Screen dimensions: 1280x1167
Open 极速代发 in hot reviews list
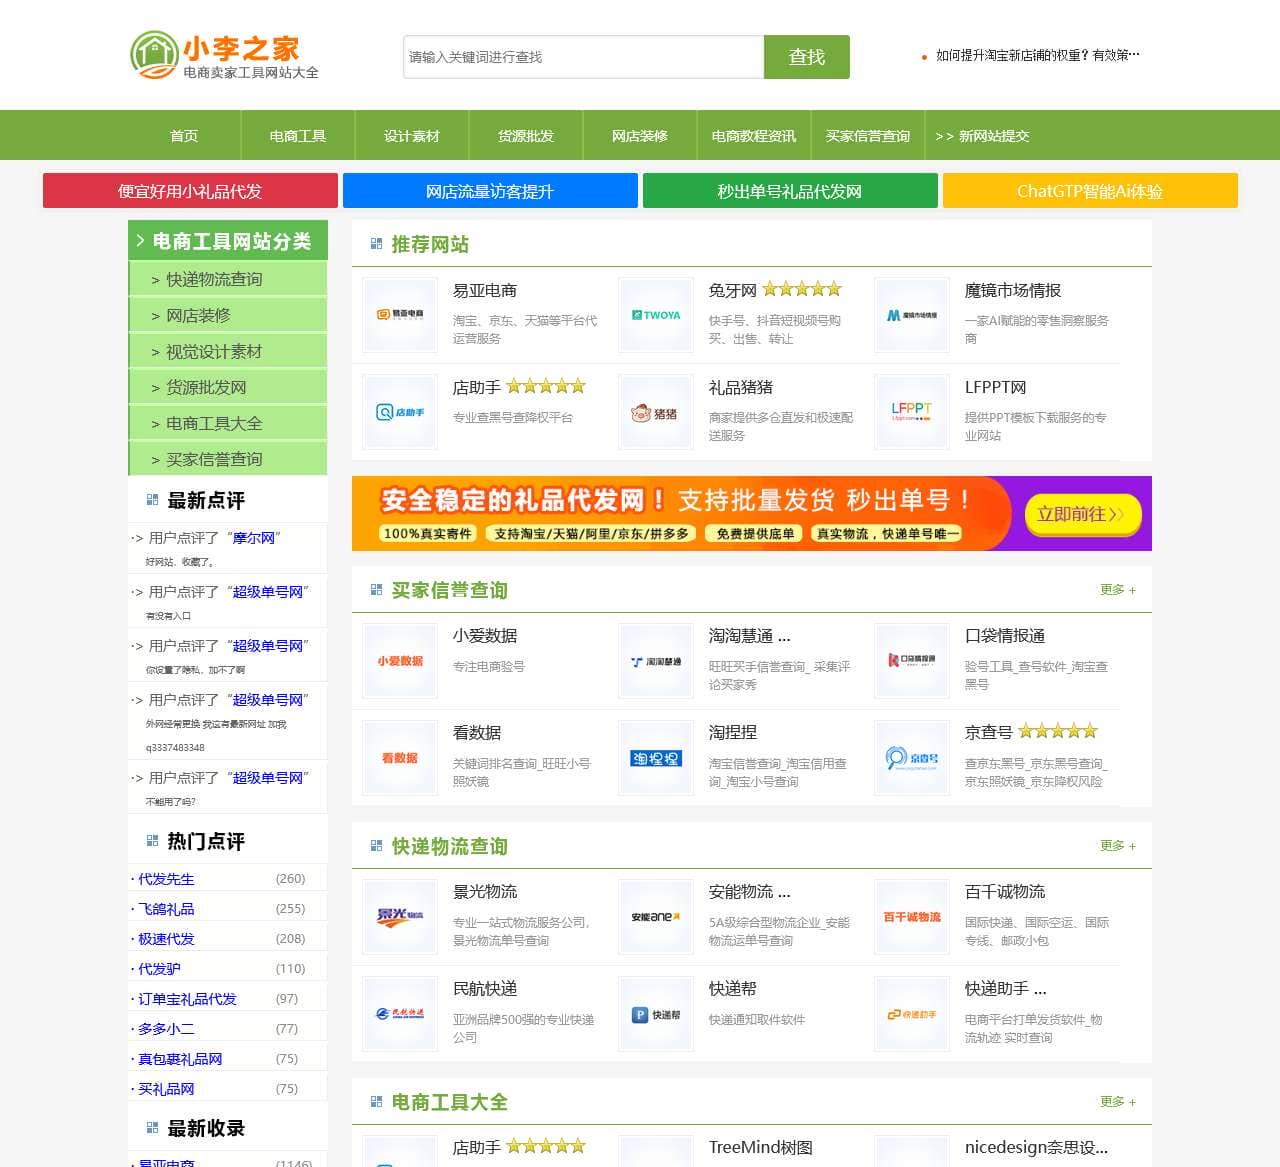click(166, 939)
